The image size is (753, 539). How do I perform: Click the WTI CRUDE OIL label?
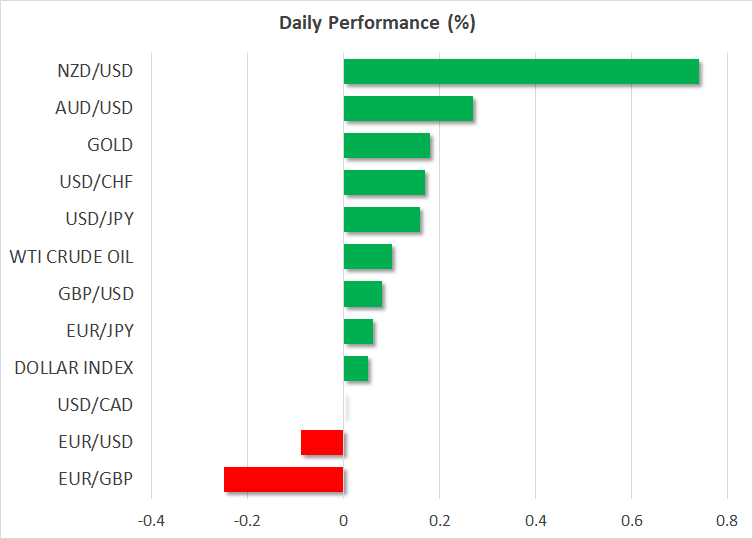click(71, 257)
